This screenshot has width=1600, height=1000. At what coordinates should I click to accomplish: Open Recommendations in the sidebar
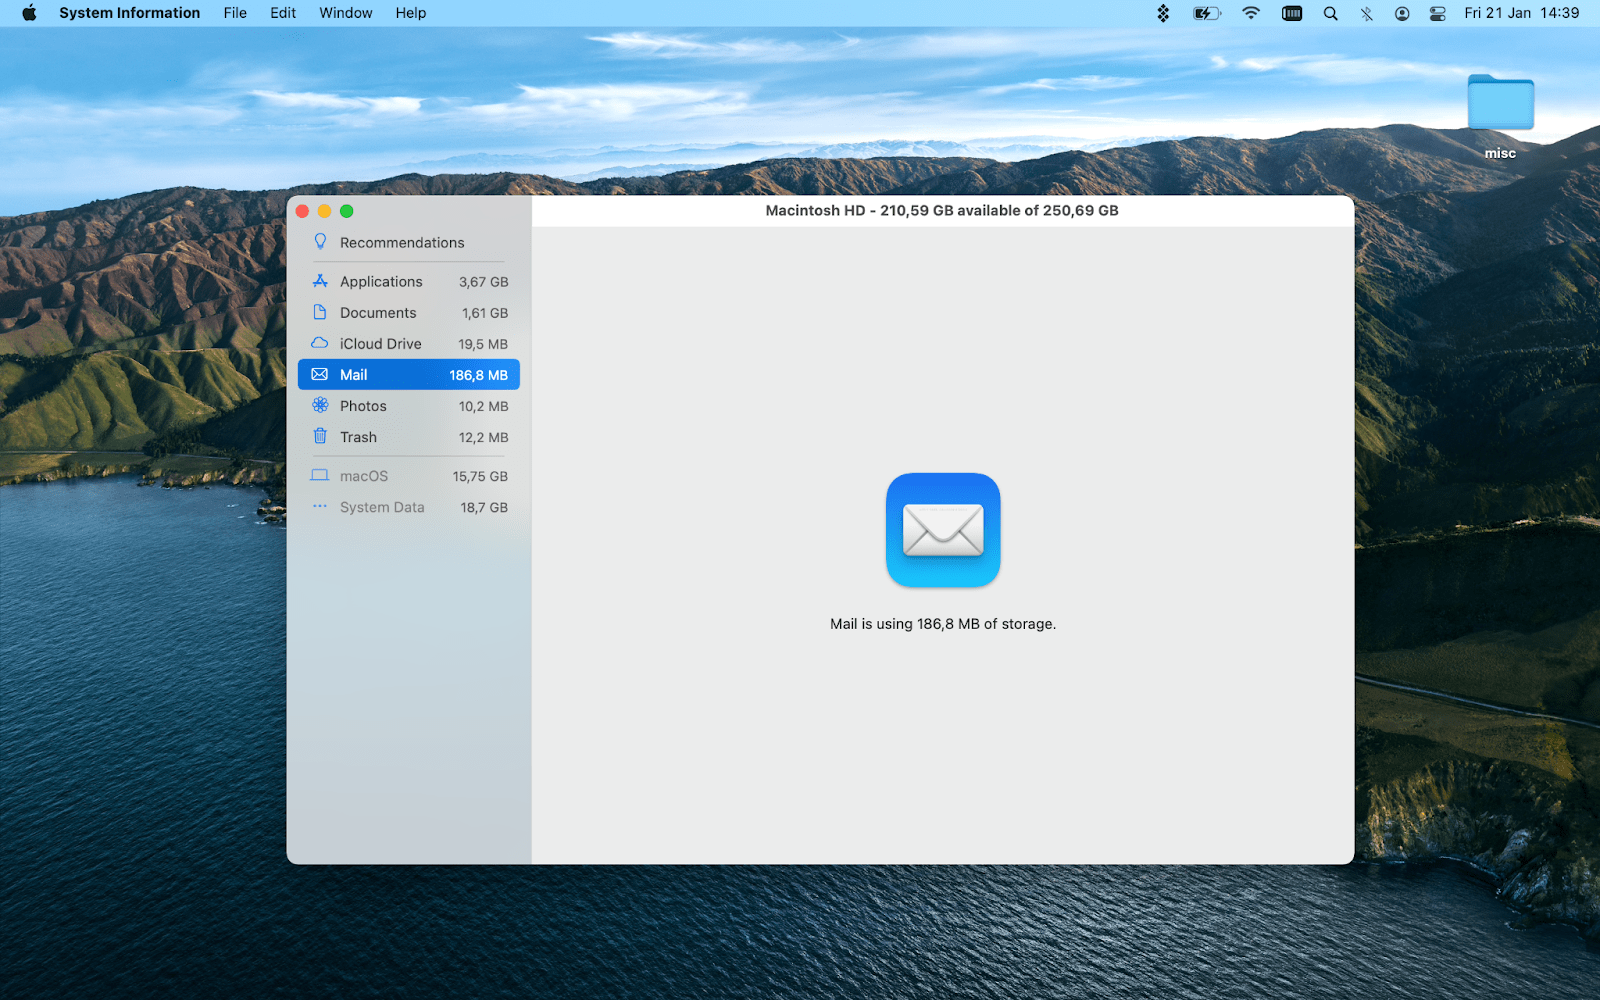(x=402, y=243)
